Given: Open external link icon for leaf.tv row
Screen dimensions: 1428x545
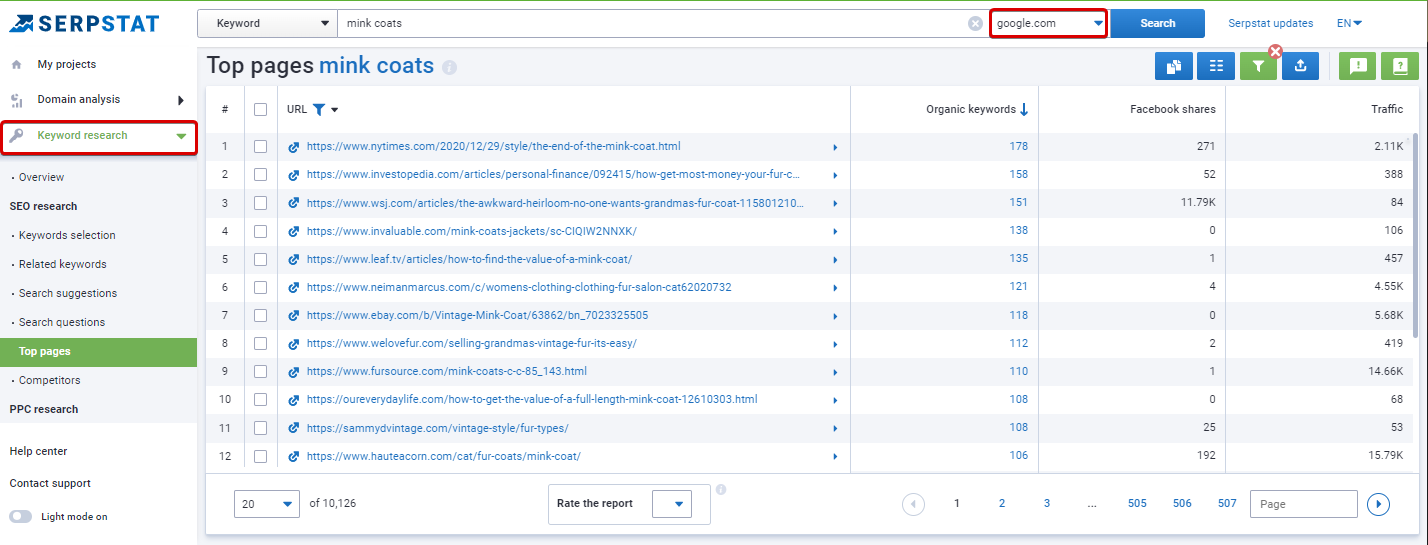Looking at the screenshot, I should (294, 259).
